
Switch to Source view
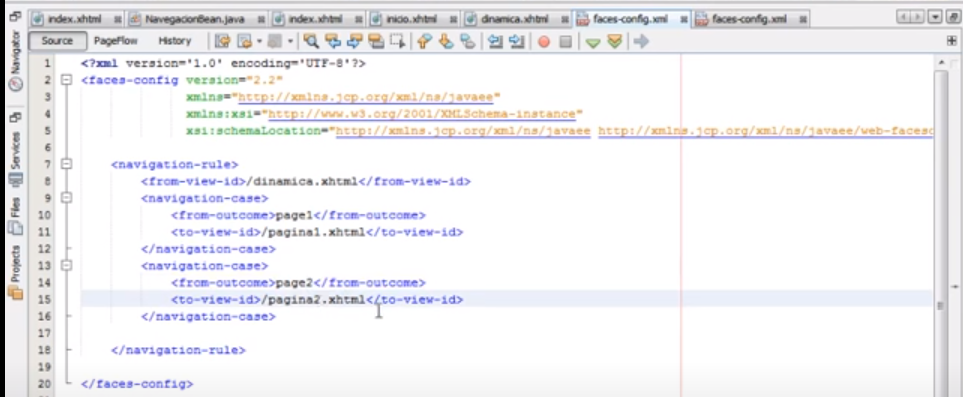click(57, 41)
